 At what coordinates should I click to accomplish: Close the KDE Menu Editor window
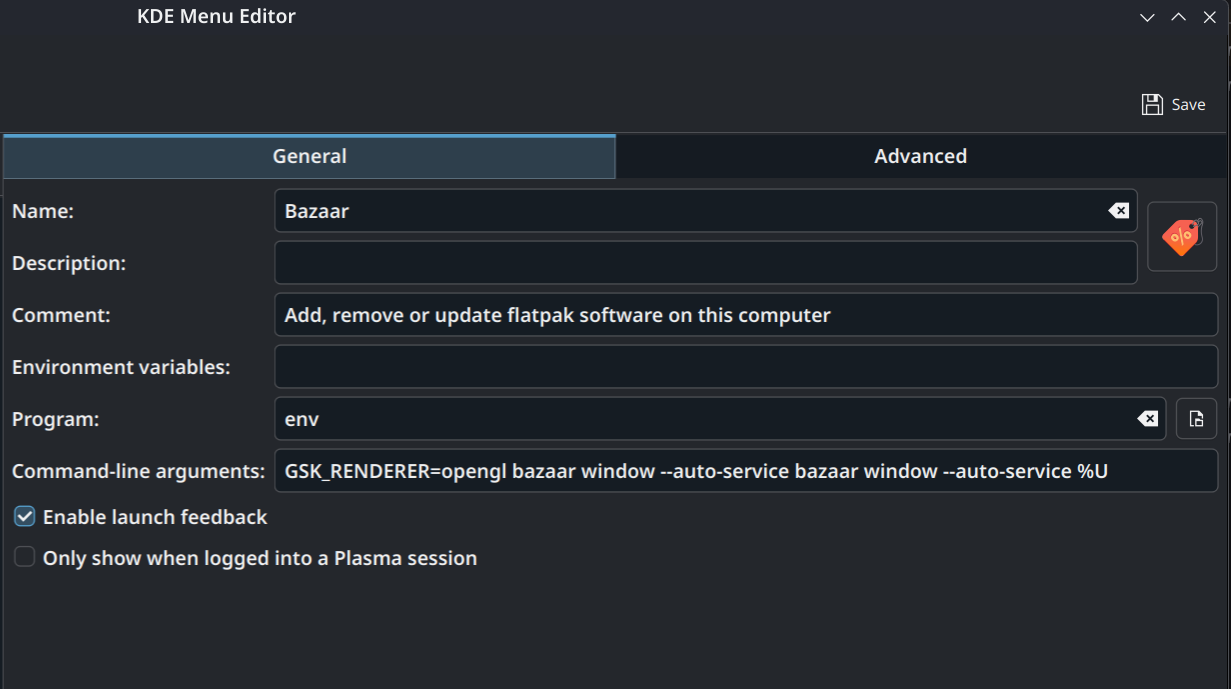coord(1208,17)
